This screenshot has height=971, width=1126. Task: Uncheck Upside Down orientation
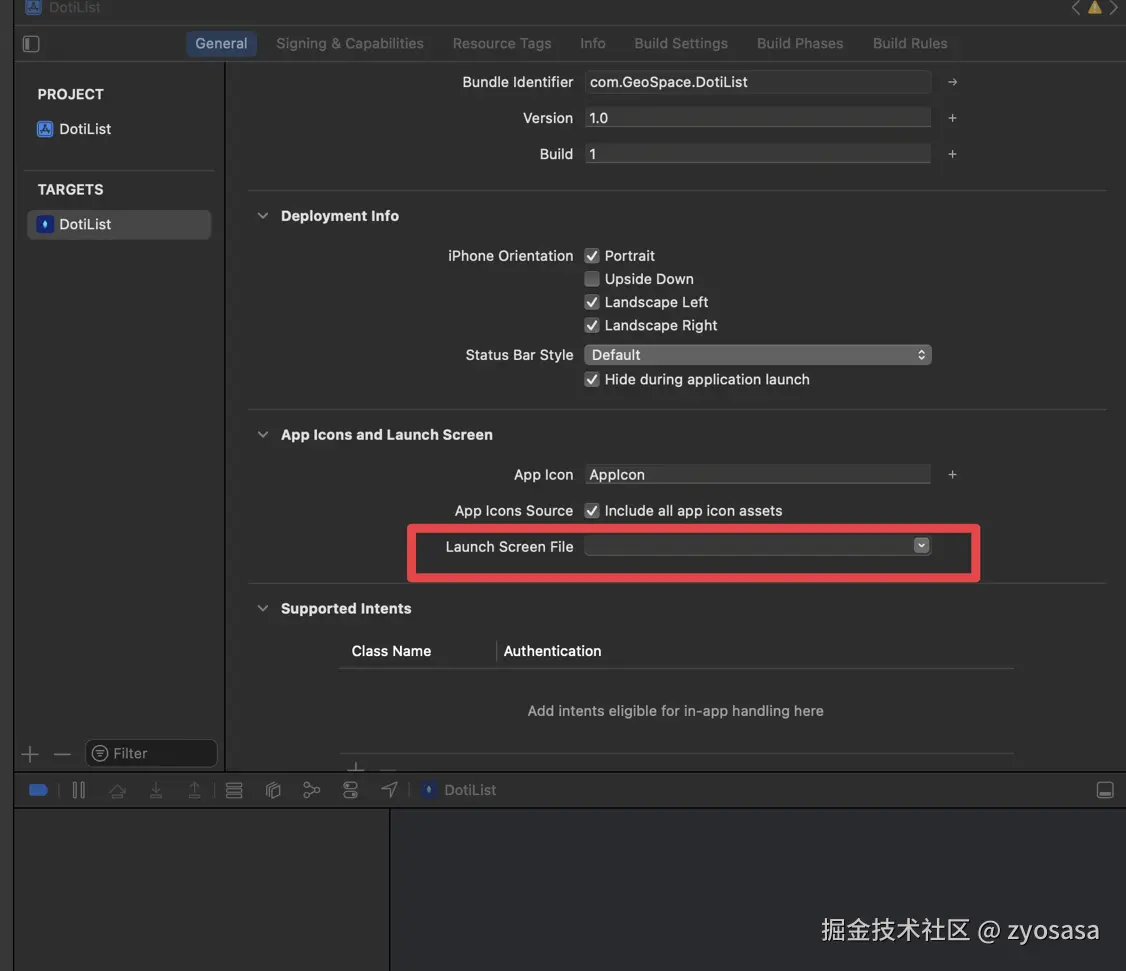tap(591, 278)
